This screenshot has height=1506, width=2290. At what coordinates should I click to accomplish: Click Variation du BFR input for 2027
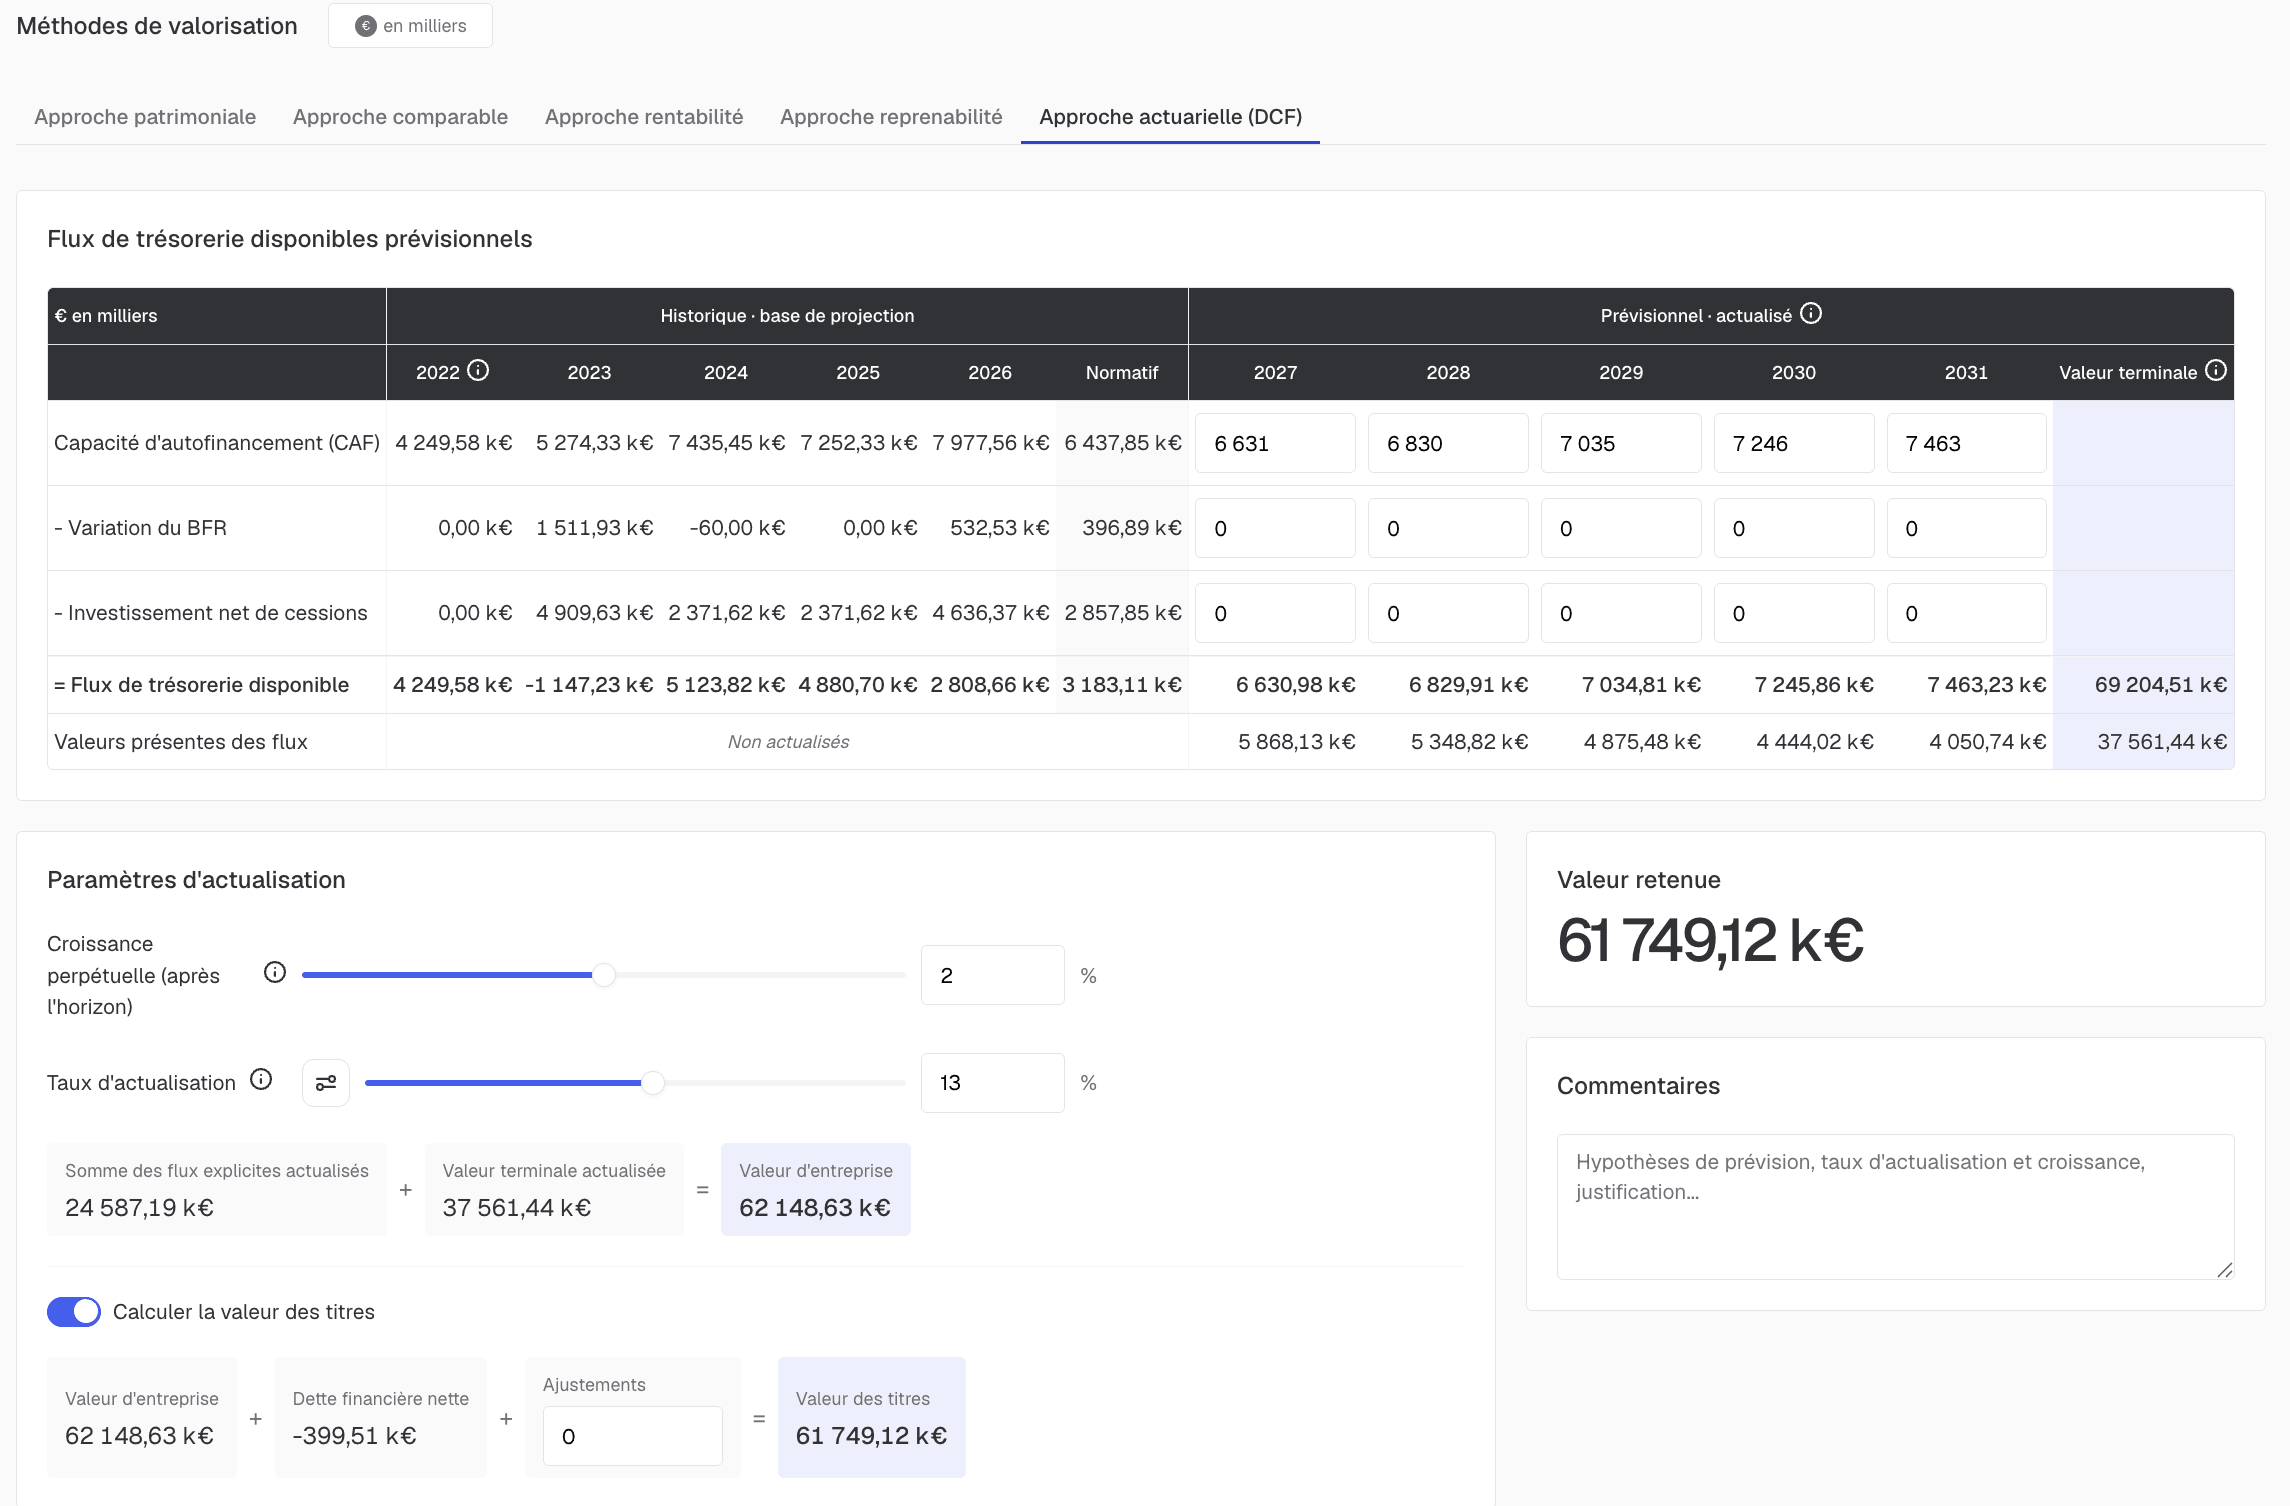pos(1275,528)
